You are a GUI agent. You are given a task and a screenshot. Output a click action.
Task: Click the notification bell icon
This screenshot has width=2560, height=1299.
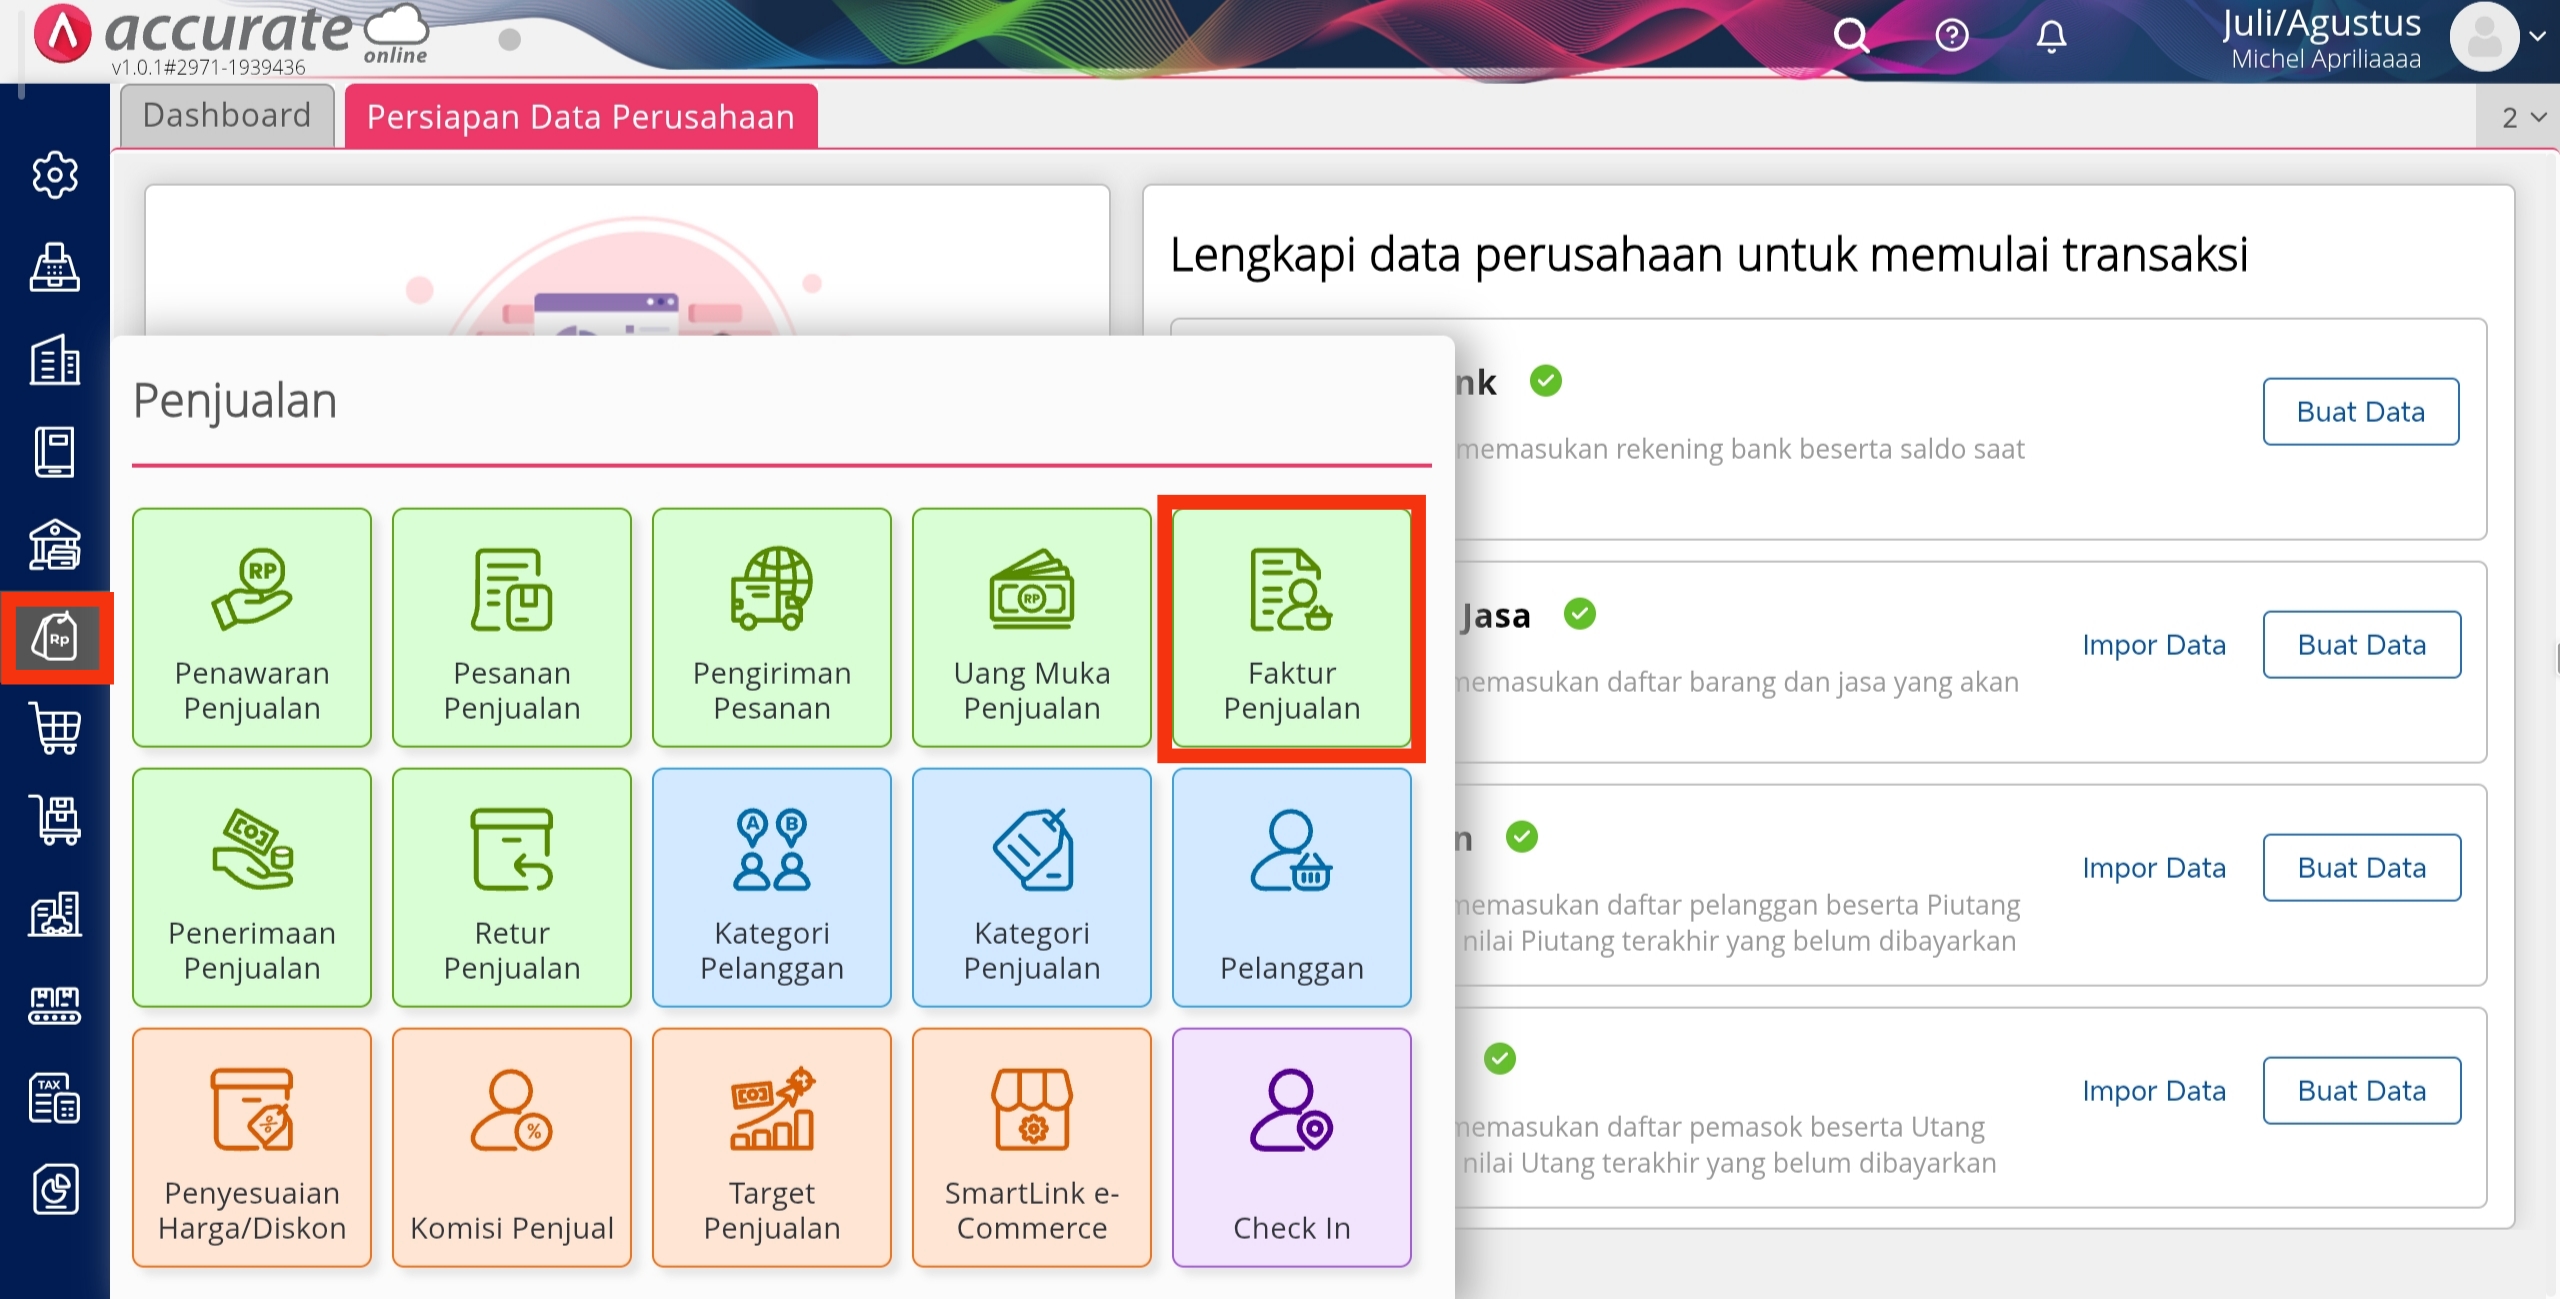pyautogui.click(x=2051, y=36)
